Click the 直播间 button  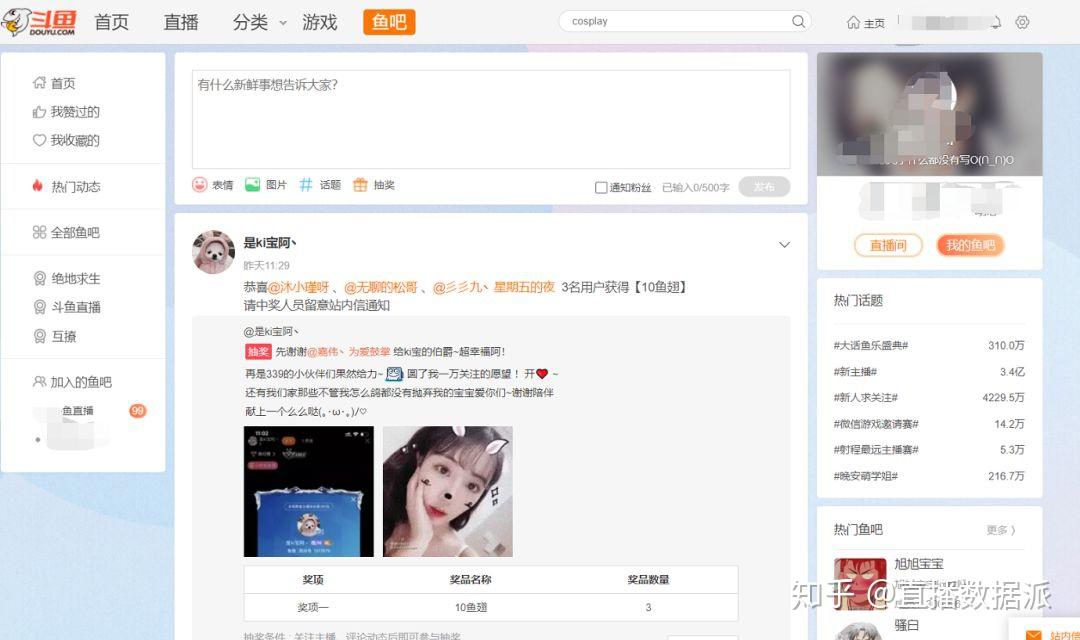(888, 245)
